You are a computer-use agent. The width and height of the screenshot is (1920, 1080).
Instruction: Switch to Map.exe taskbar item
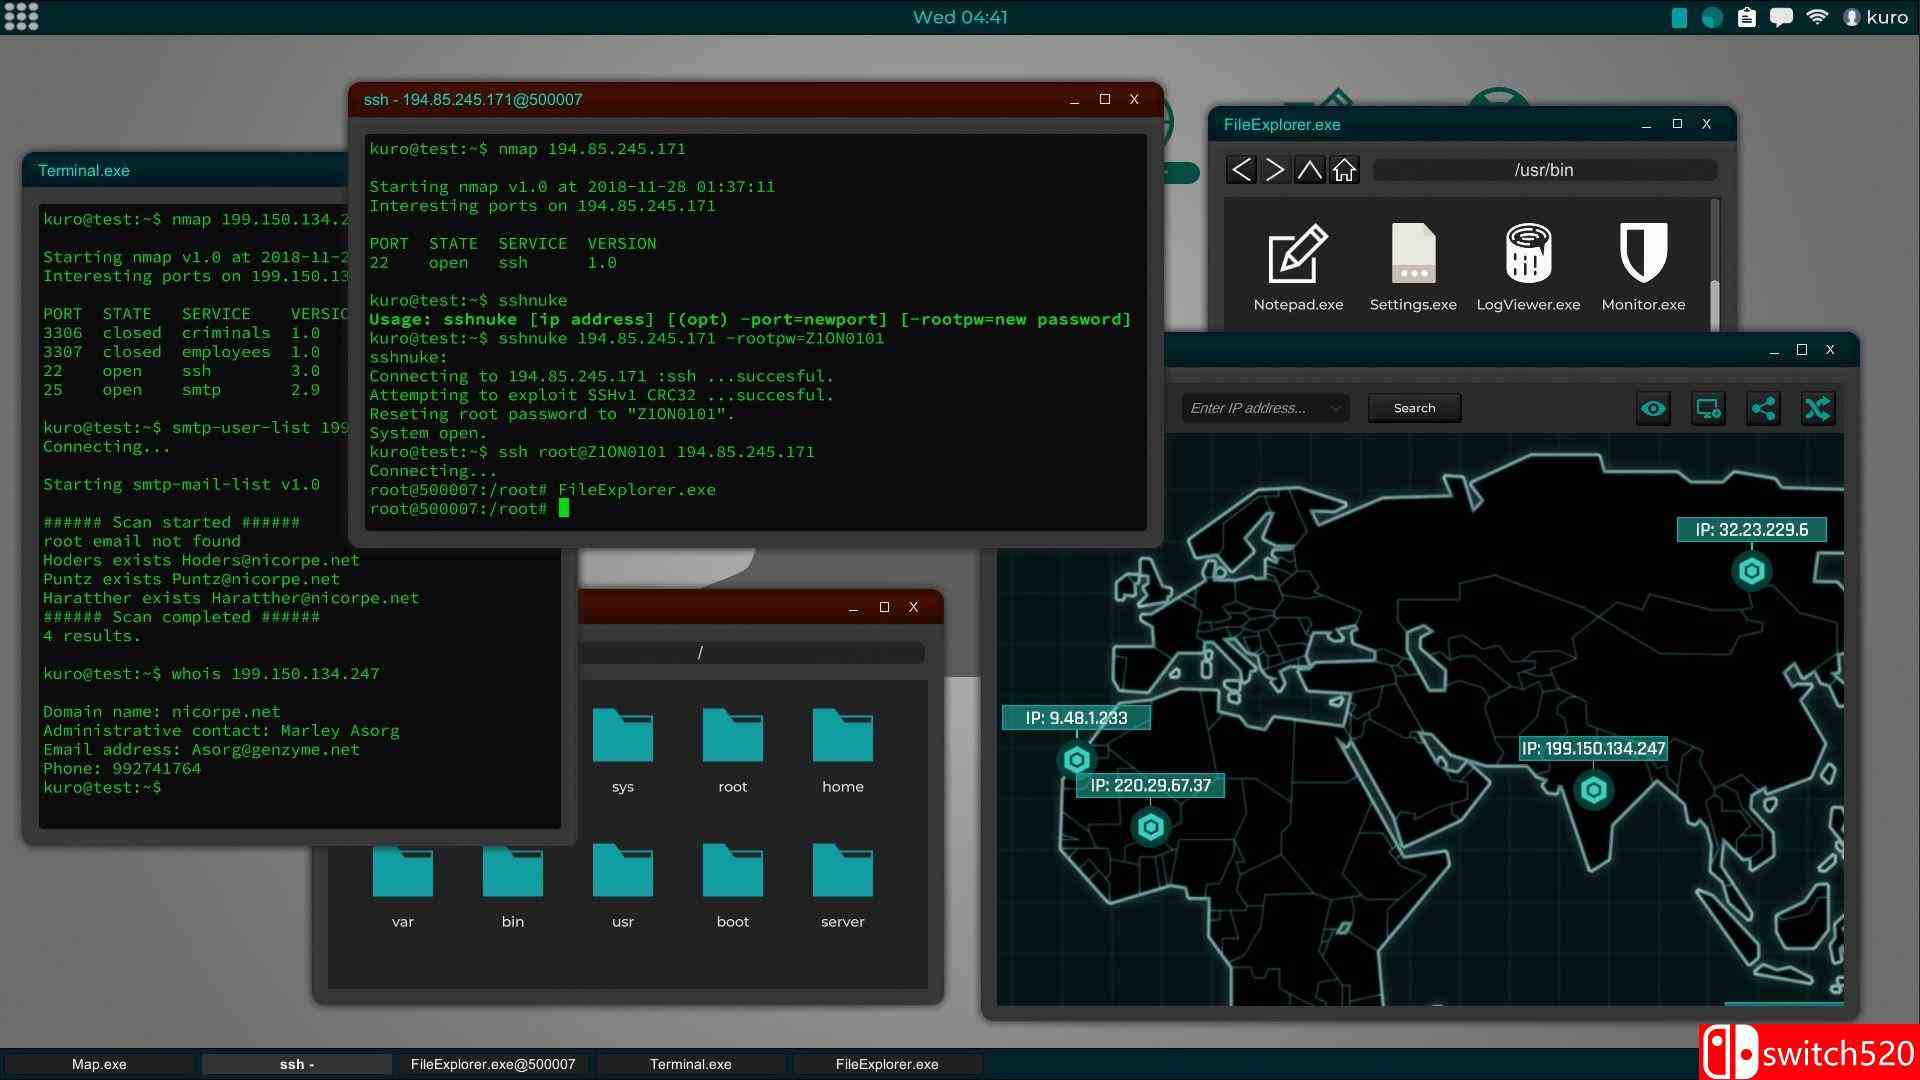(99, 1064)
